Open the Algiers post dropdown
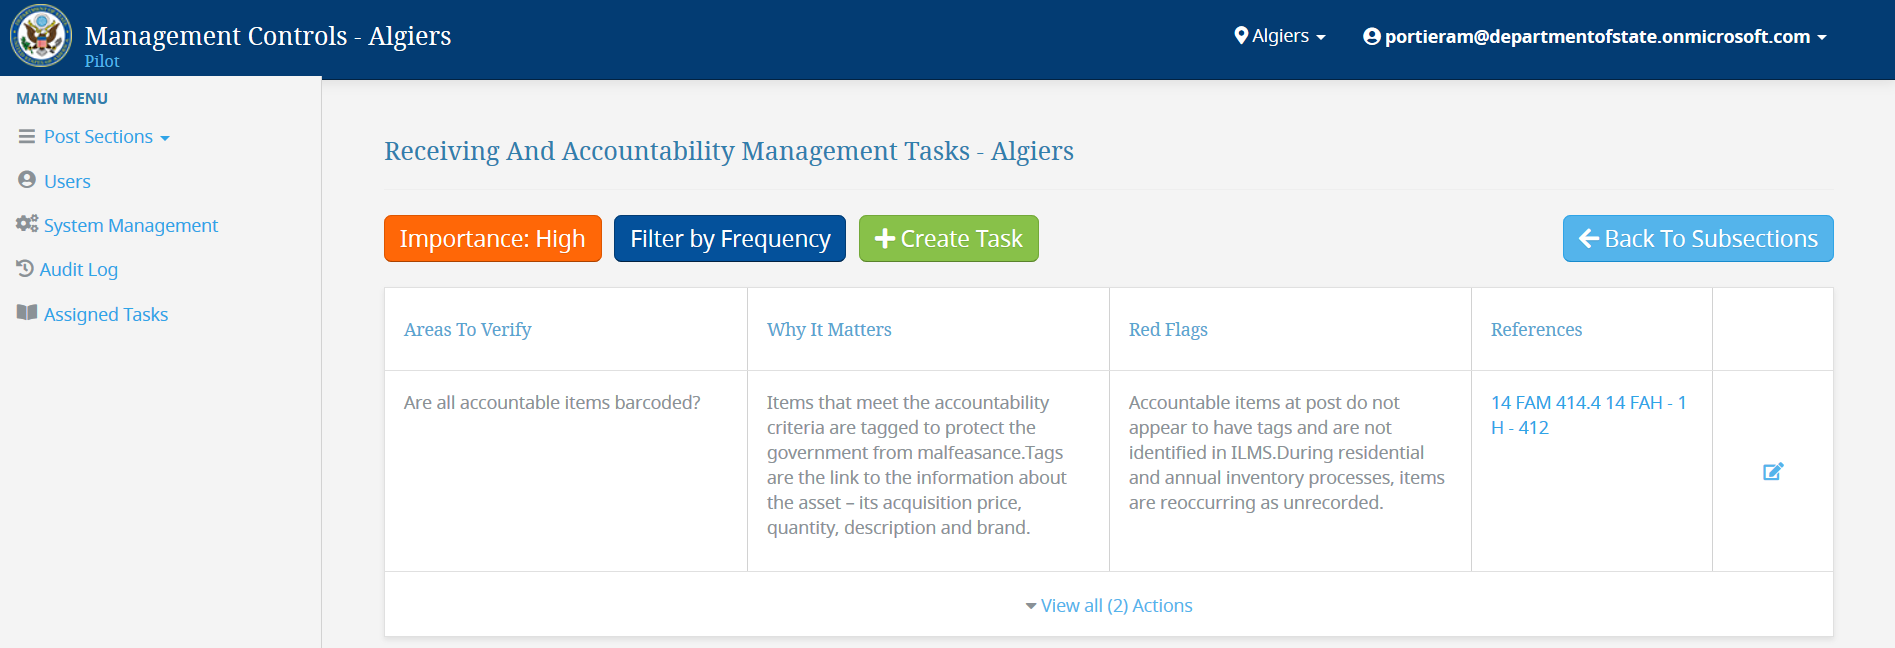Viewport: 1895px width, 648px height. [x=1280, y=36]
